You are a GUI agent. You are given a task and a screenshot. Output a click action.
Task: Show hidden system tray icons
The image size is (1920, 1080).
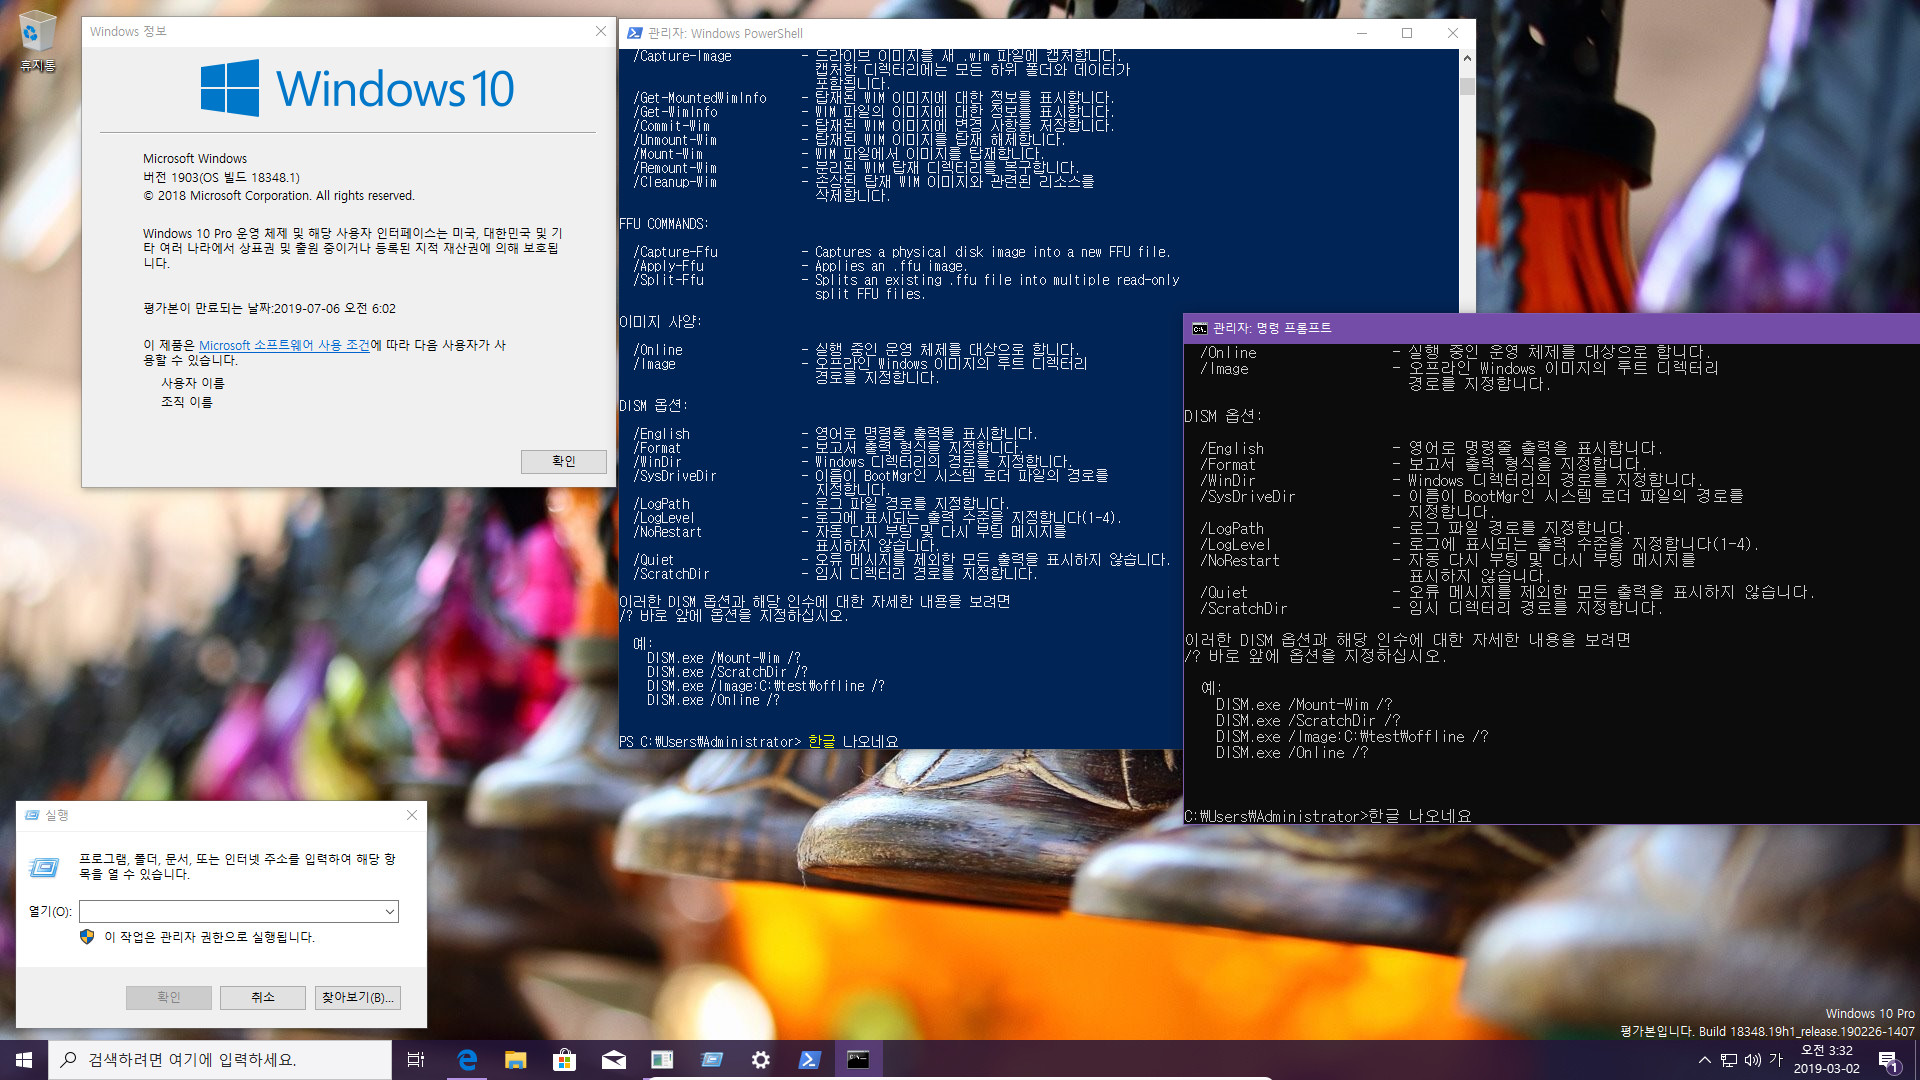[1704, 1060]
